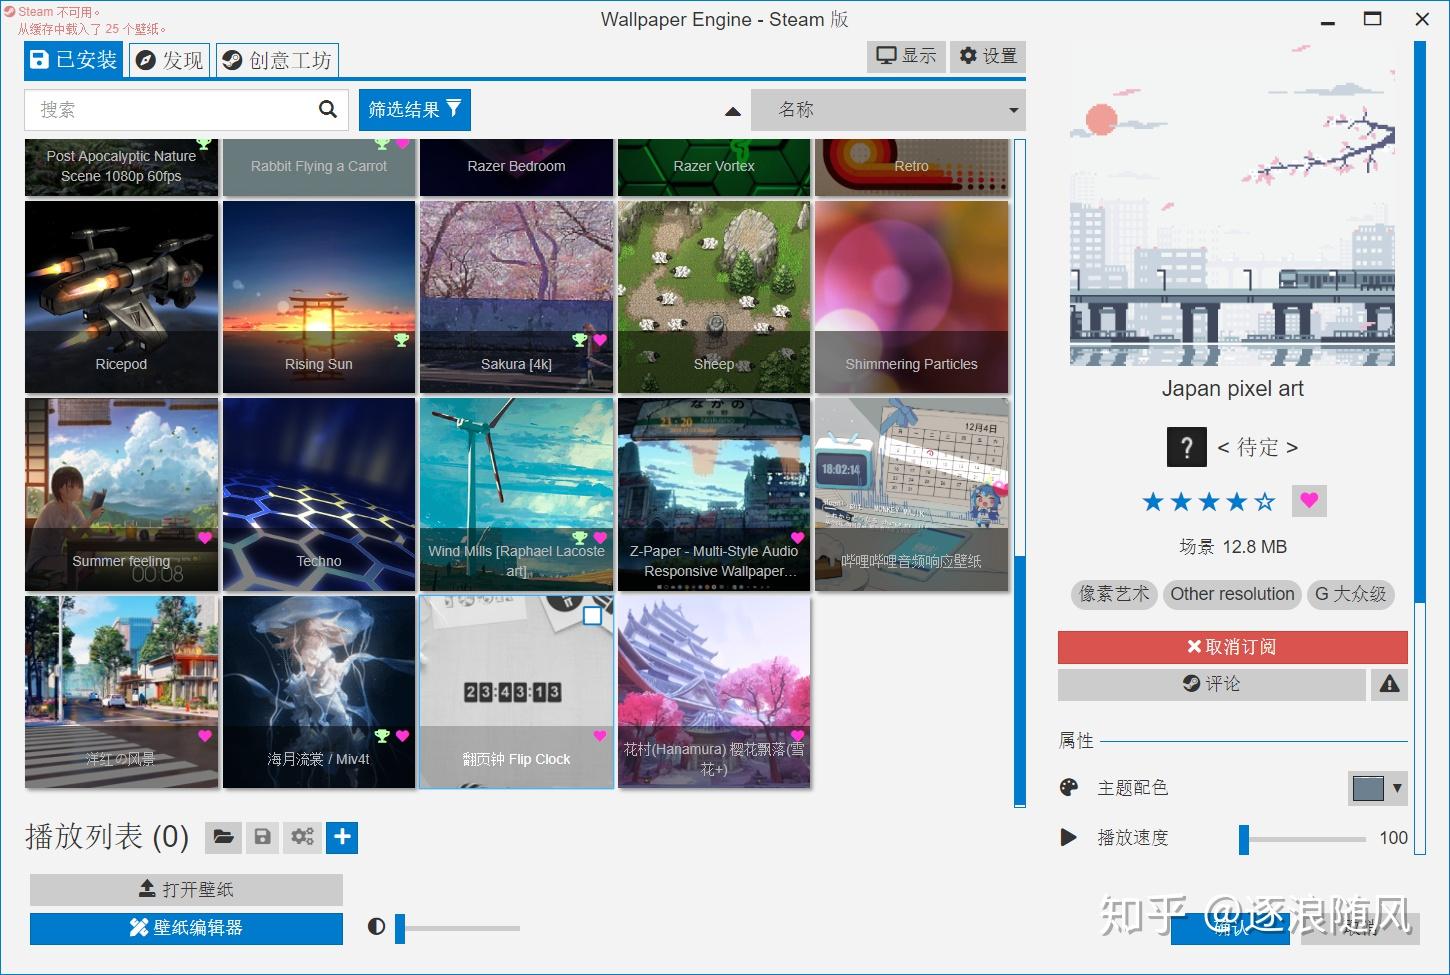Screen dimensions: 1450x975
Task: Click the < 待定 > author name
Action: pyautogui.click(x=1257, y=447)
